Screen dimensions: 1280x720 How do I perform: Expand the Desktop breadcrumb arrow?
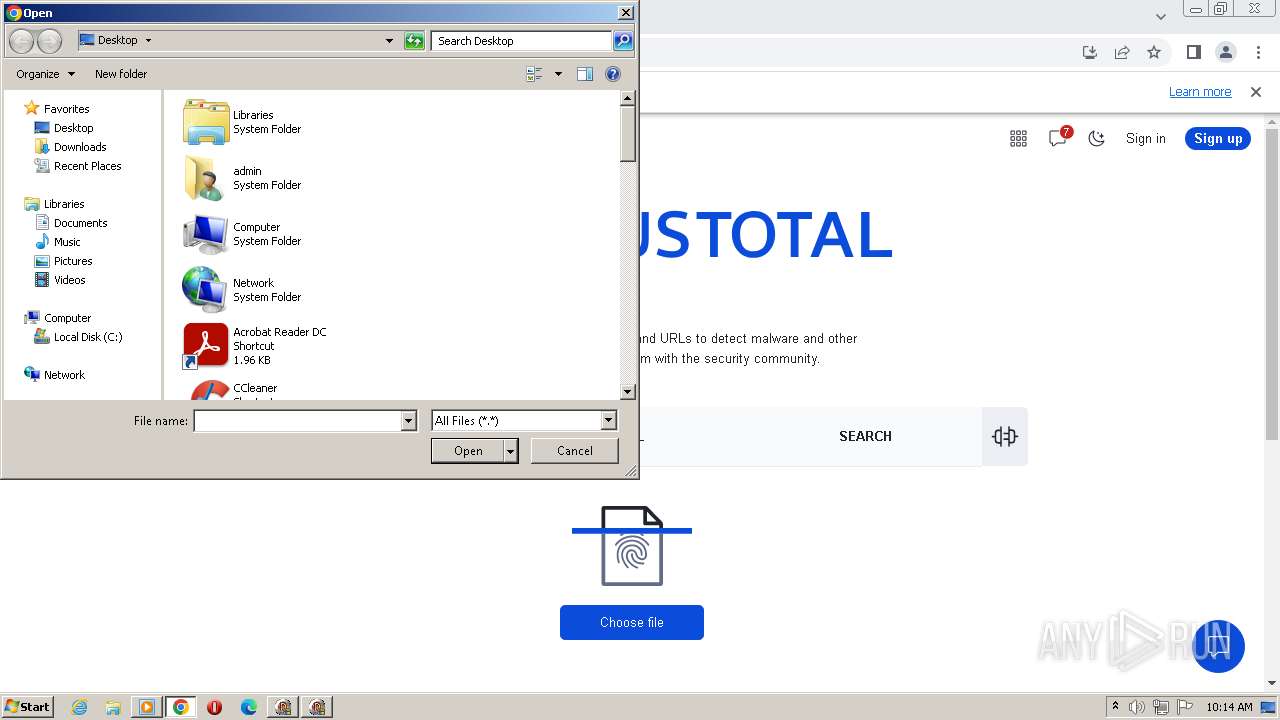pos(148,41)
